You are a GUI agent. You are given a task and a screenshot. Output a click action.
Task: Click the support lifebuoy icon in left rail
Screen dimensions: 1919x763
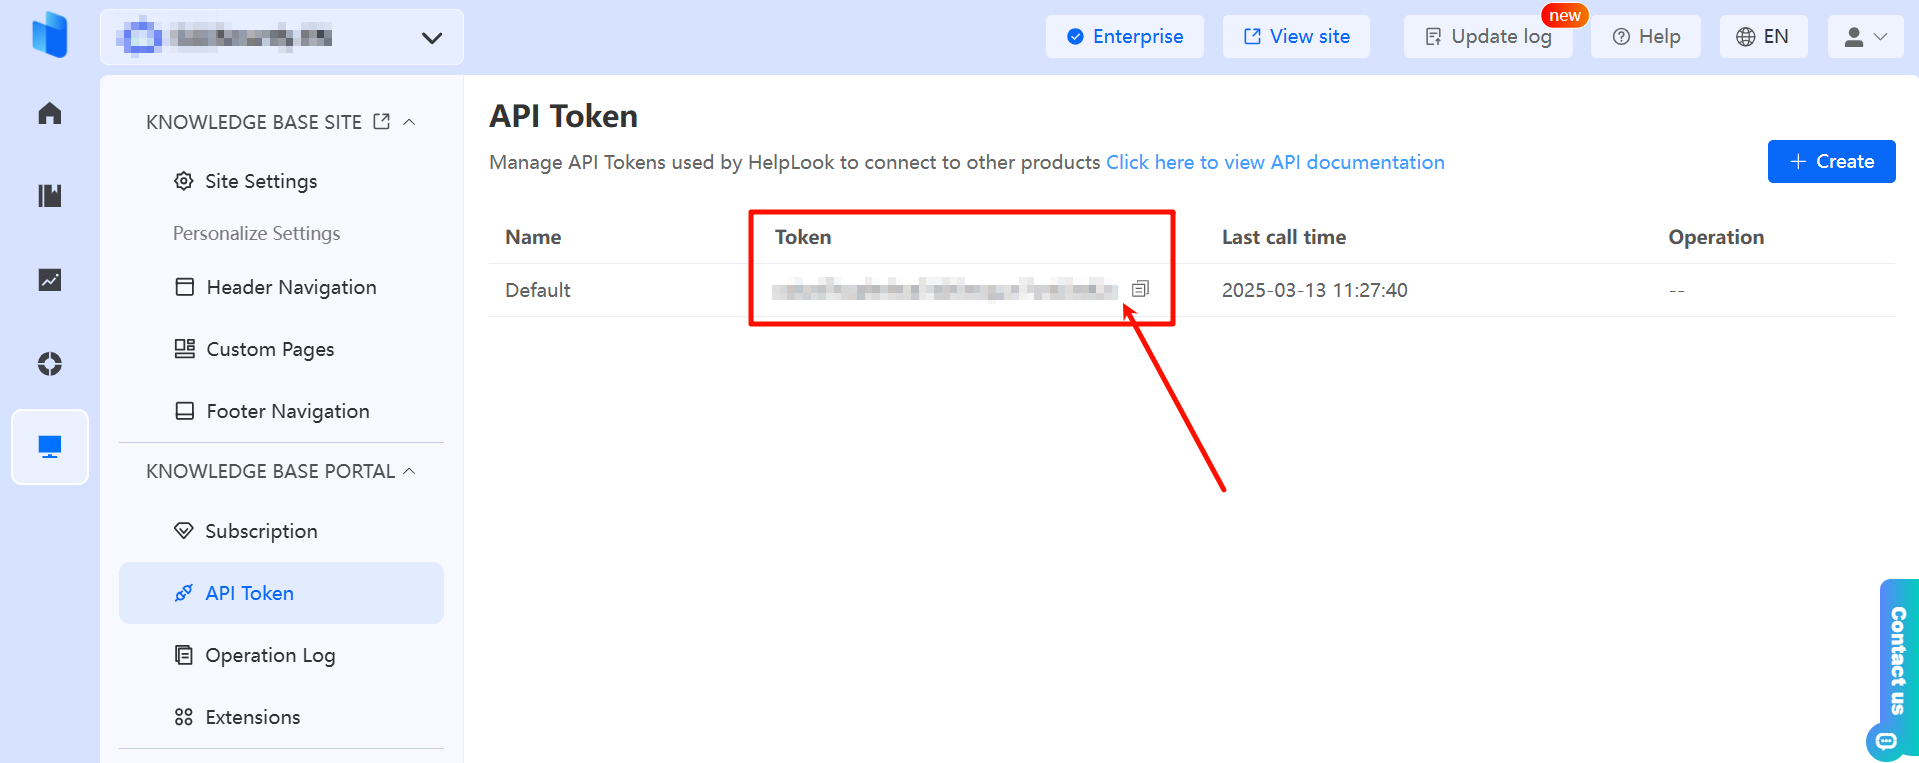50,364
